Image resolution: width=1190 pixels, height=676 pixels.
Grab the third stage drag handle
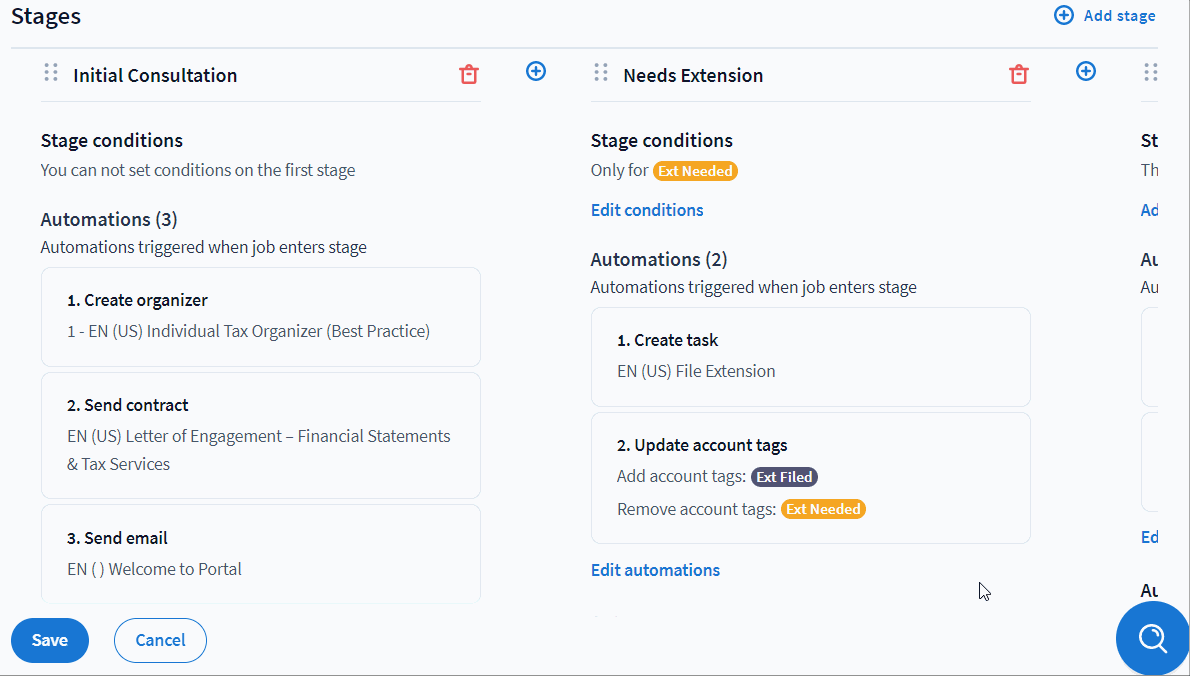click(1150, 73)
